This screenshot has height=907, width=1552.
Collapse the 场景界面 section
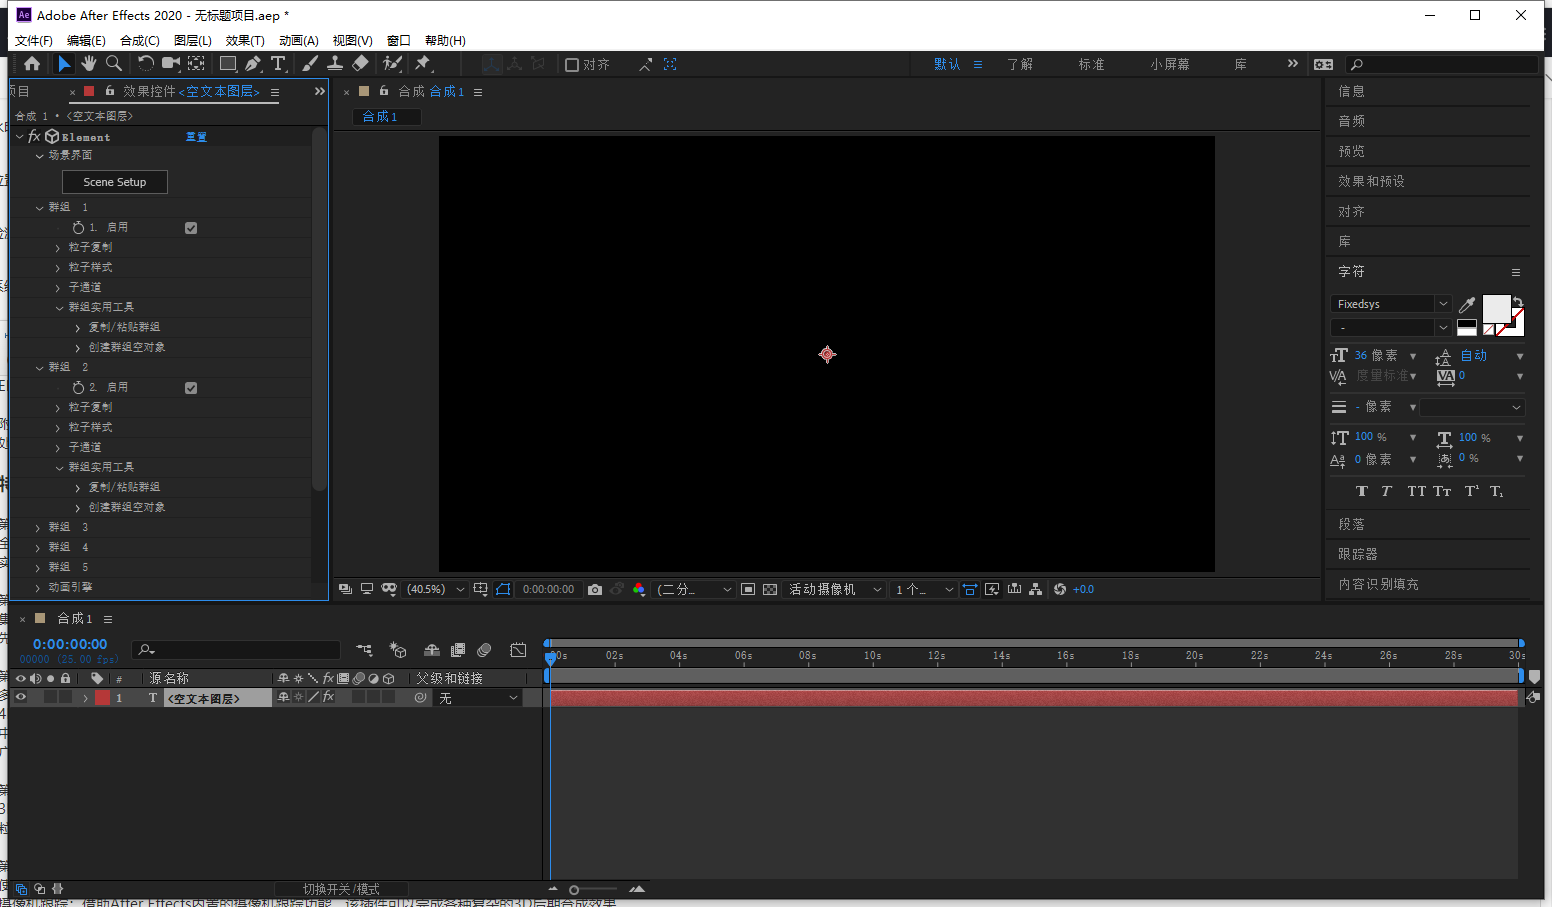39,156
